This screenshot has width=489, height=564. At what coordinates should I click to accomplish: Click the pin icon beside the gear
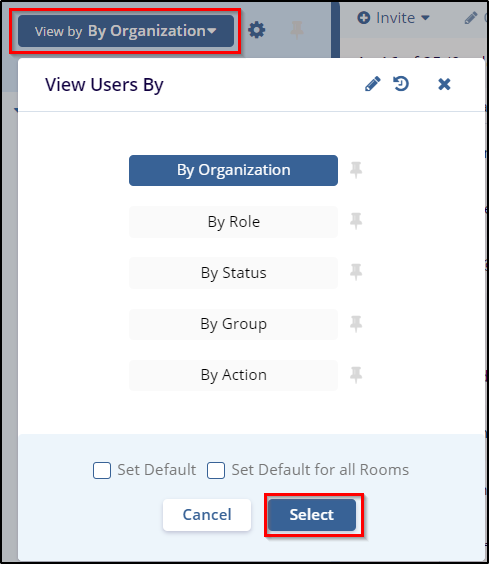click(x=297, y=30)
